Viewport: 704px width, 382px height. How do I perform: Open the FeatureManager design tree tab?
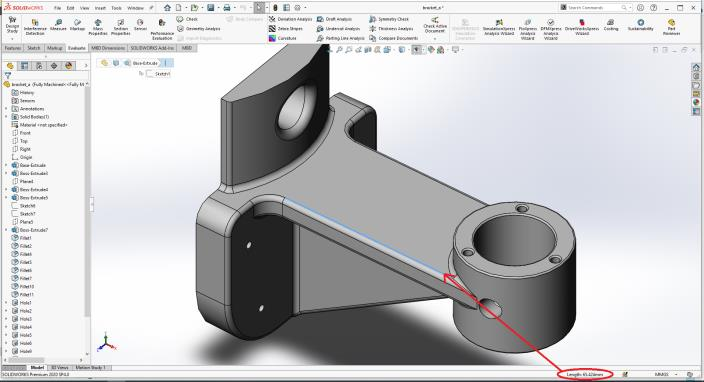click(x=10, y=66)
